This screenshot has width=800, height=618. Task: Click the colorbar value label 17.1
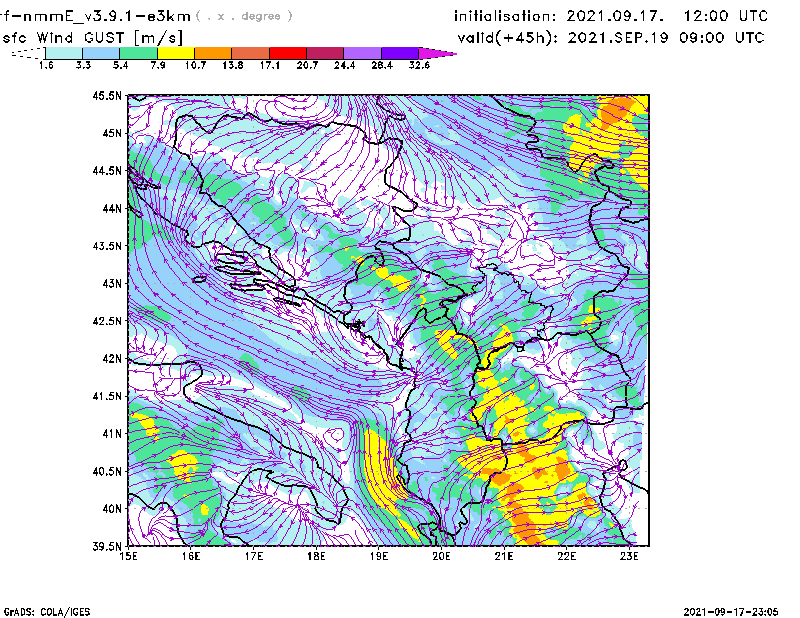[270, 65]
